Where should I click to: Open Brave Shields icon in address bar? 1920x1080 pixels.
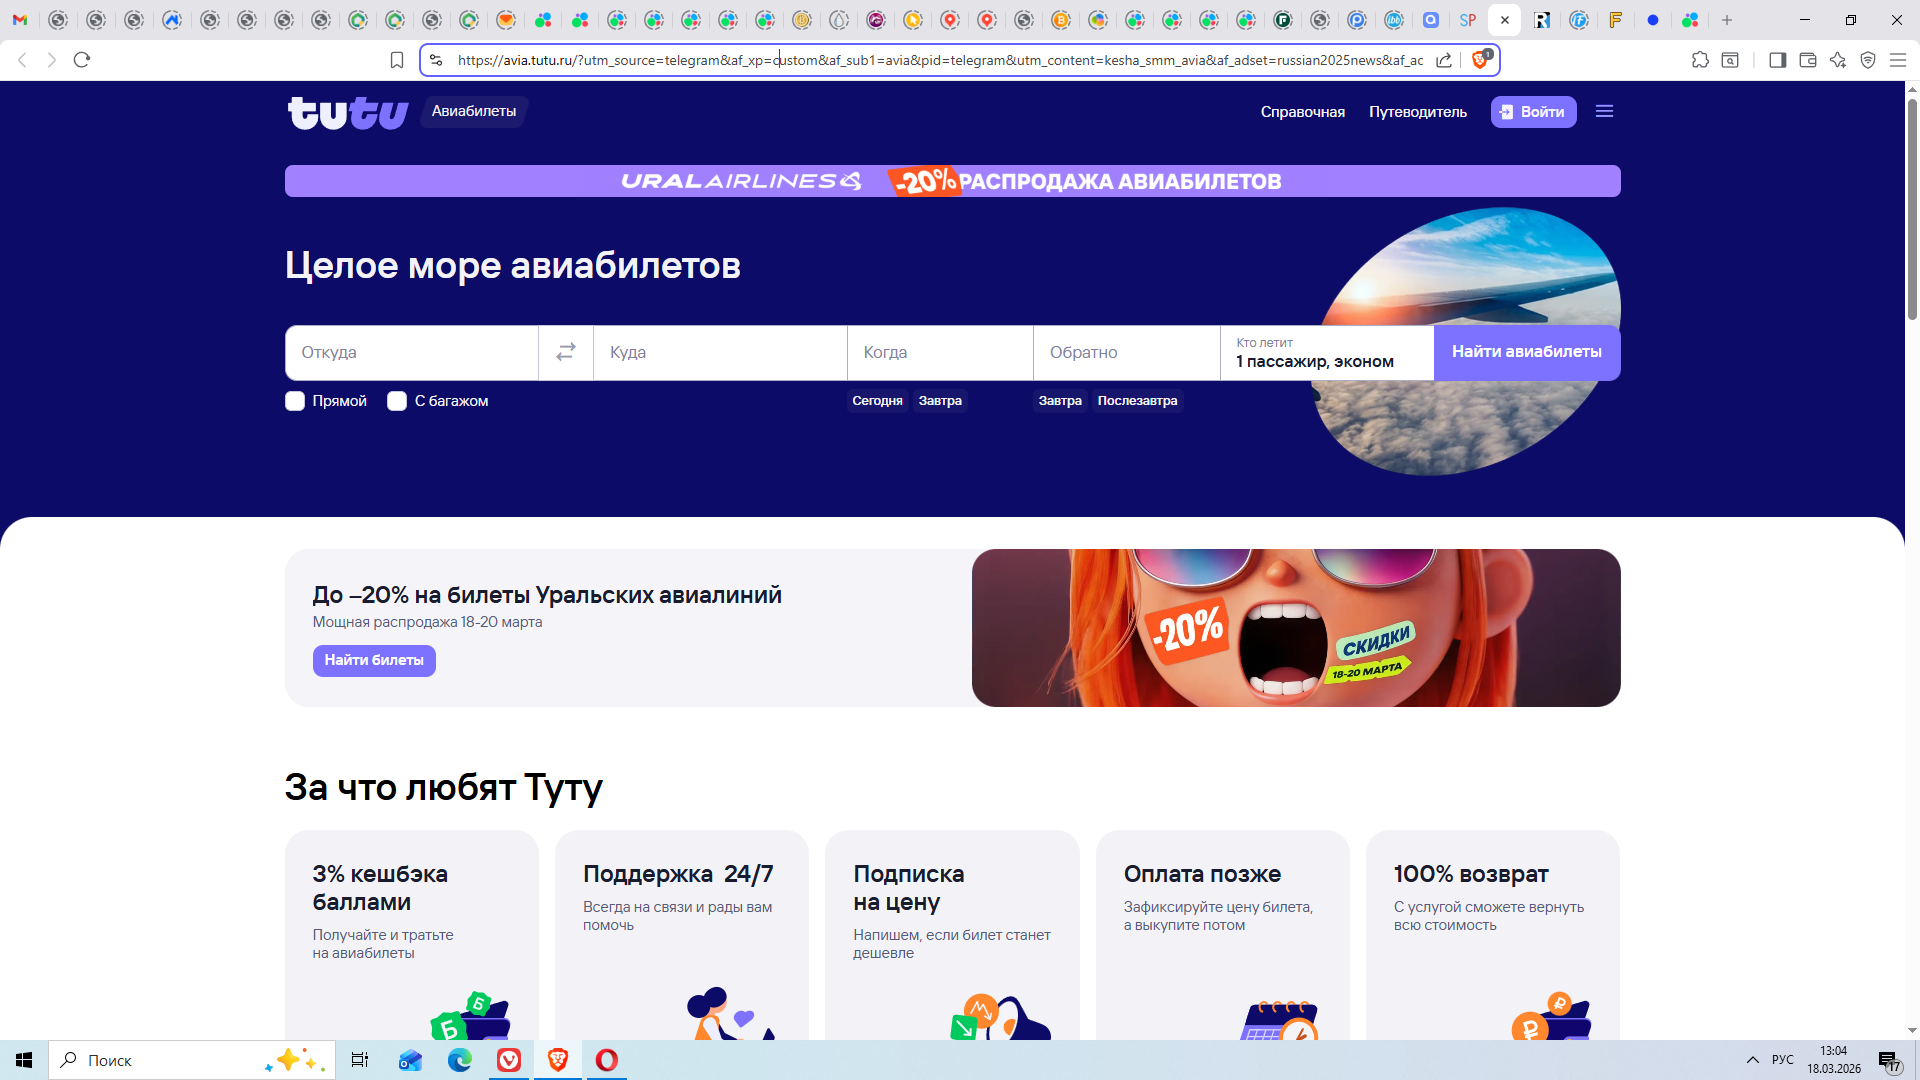pos(1480,60)
